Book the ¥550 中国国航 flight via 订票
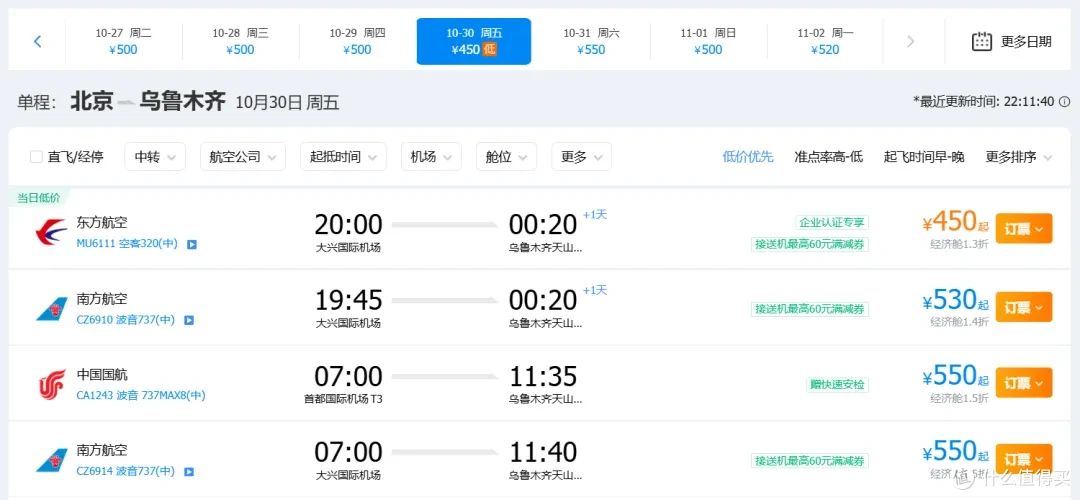Image resolution: width=1080 pixels, height=500 pixels. [1024, 382]
